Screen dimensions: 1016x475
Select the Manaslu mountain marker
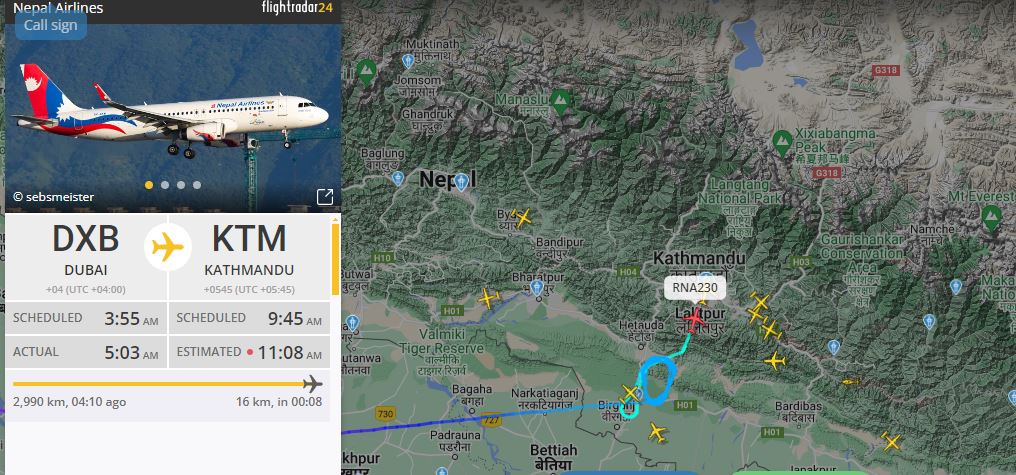click(560, 100)
